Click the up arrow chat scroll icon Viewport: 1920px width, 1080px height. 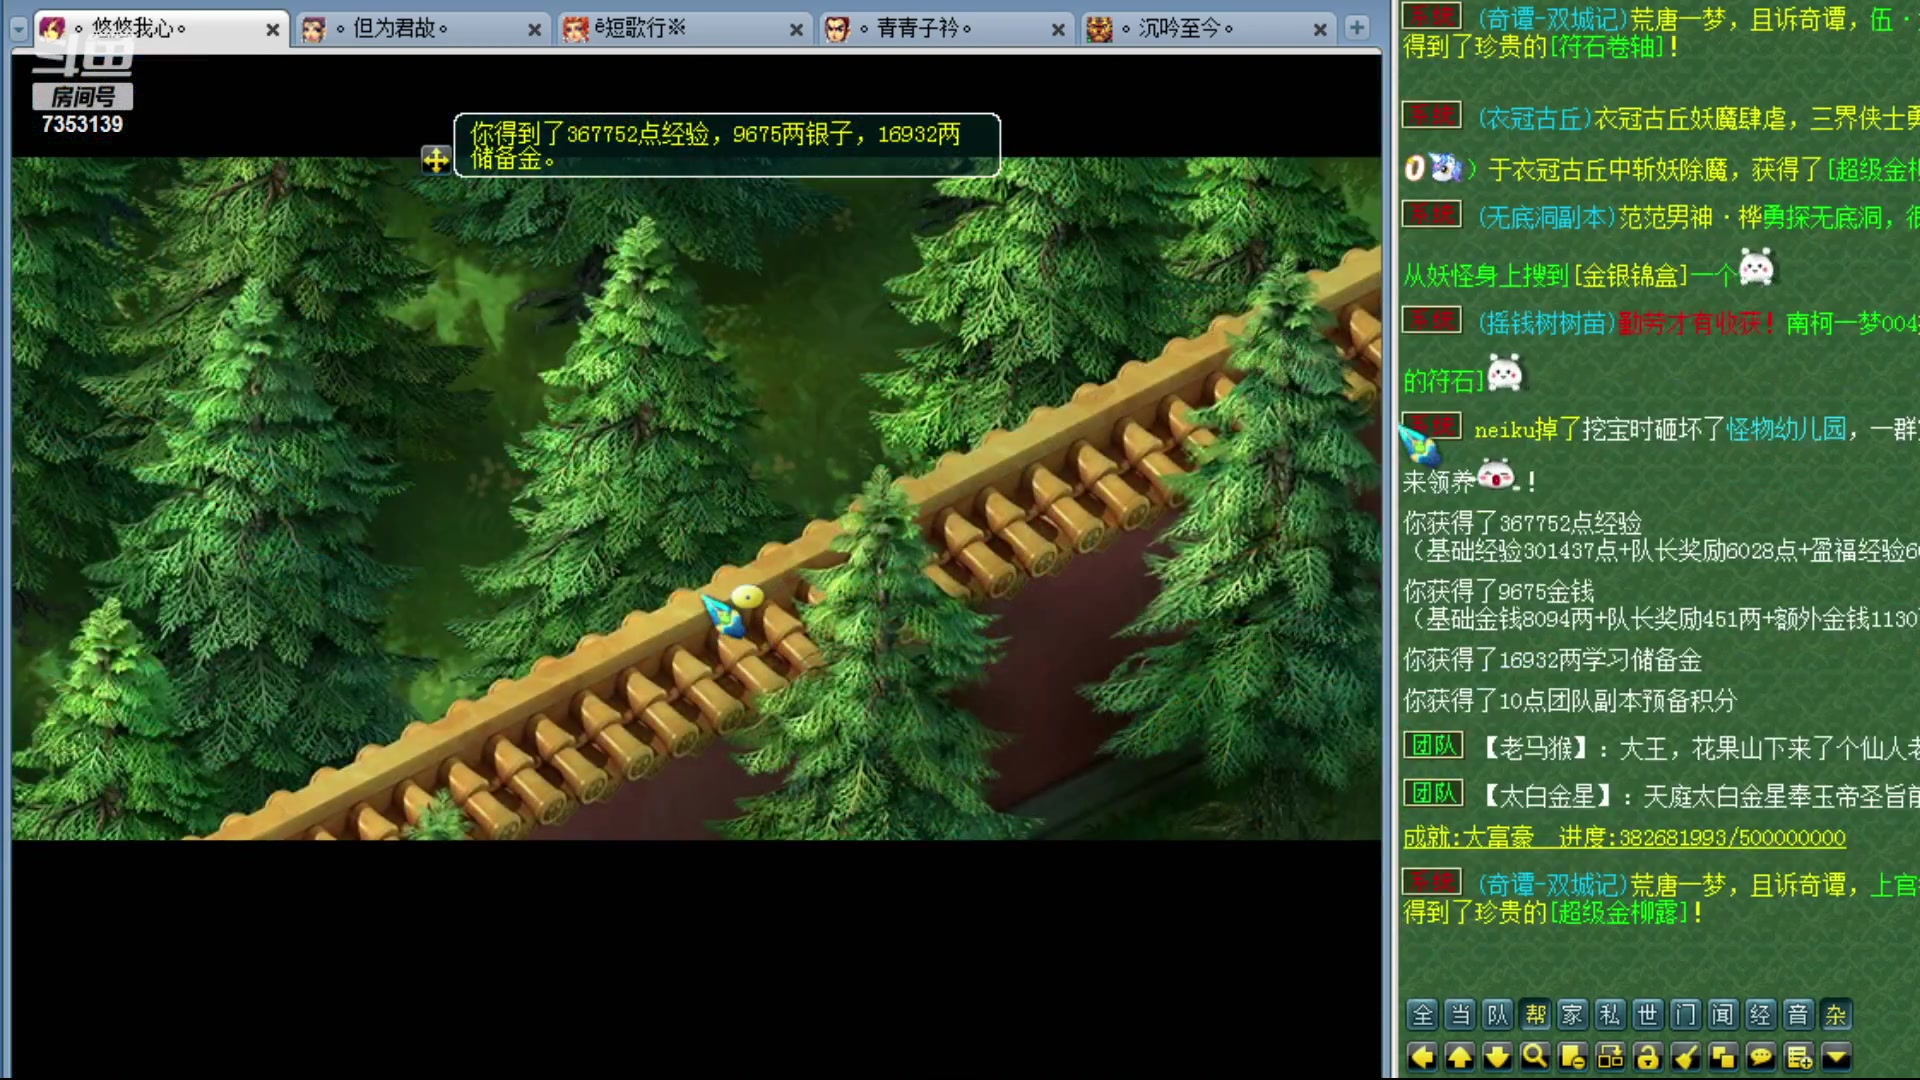1460,1057
